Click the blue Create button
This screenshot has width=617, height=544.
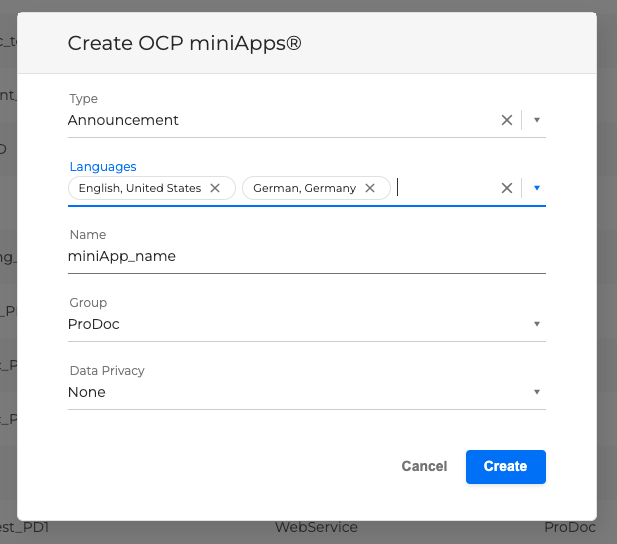[x=505, y=466]
